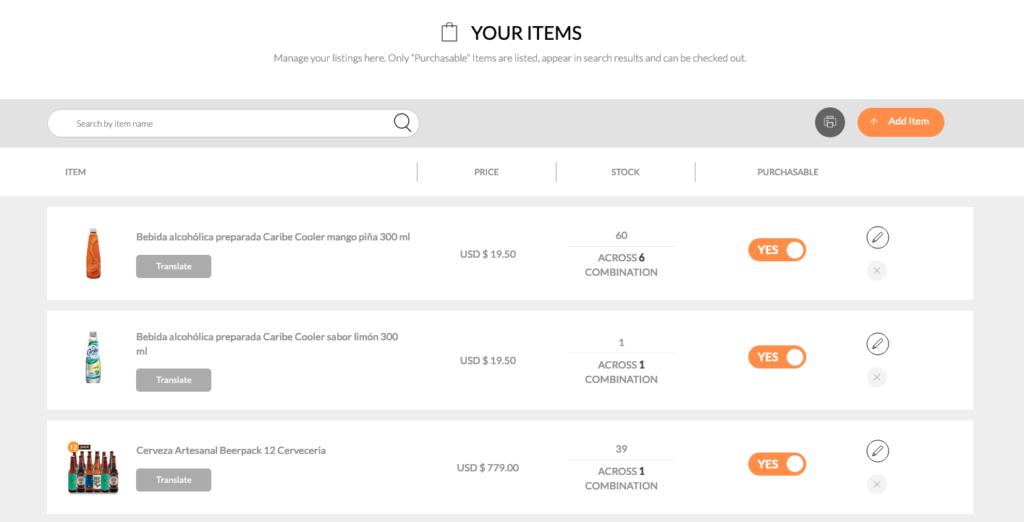Image resolution: width=1024 pixels, height=522 pixels.
Task: Click the Caribe Cooler mango piña bottle thumbnail
Action: [92, 253]
